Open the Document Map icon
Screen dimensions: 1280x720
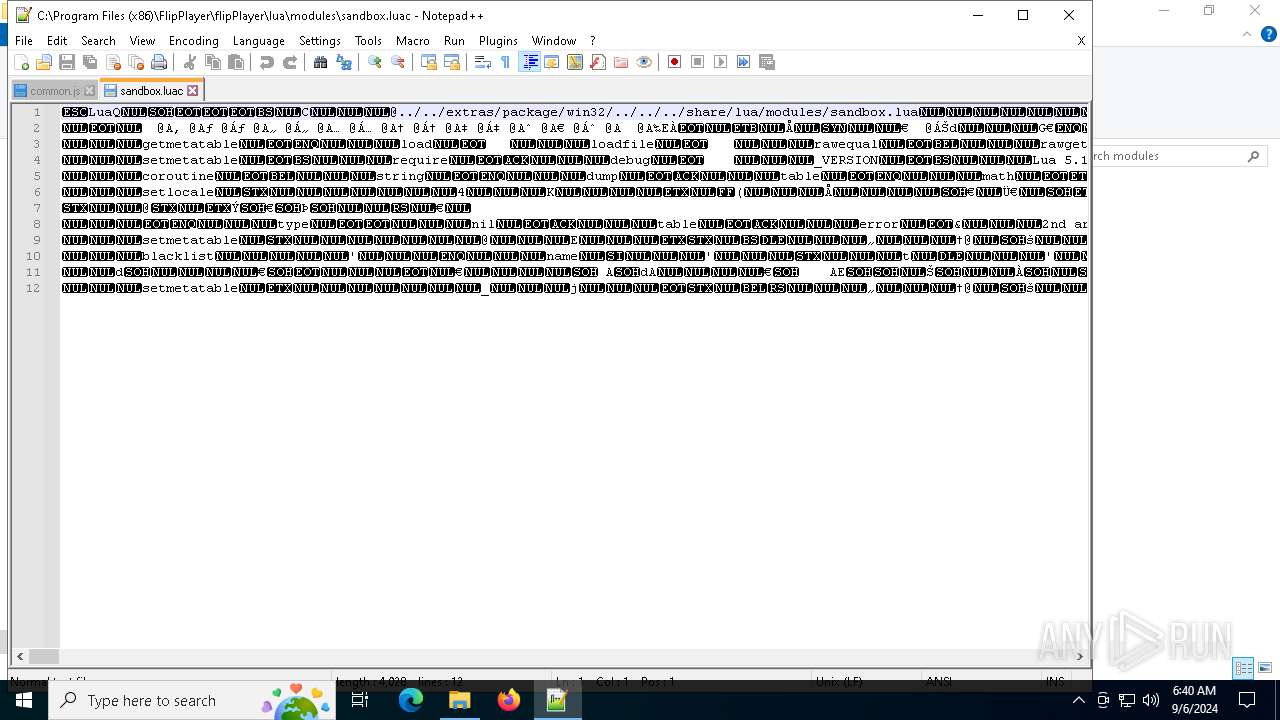pyautogui.click(x=574, y=62)
